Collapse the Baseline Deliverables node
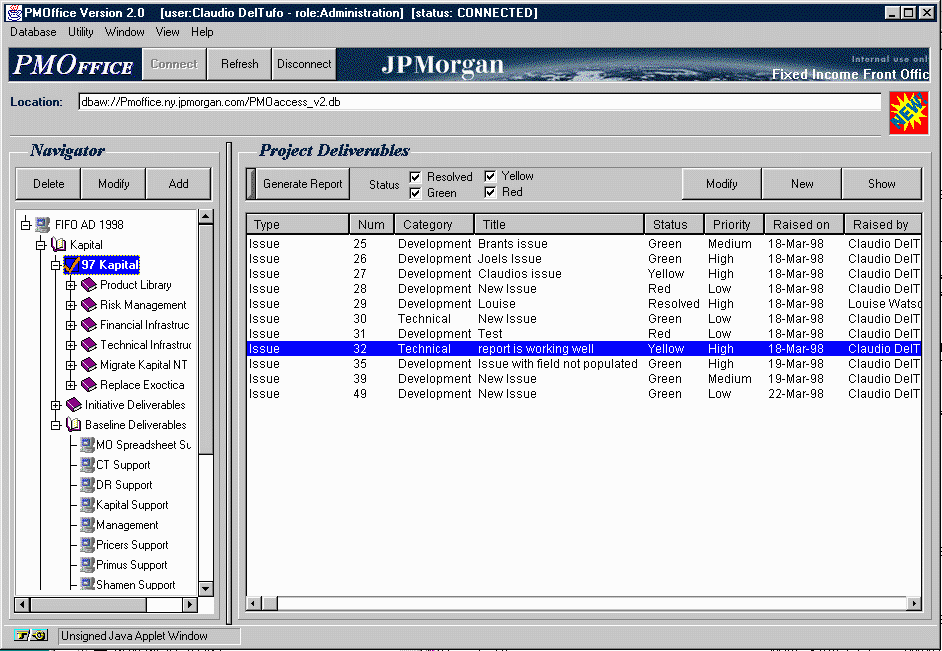 [56, 425]
